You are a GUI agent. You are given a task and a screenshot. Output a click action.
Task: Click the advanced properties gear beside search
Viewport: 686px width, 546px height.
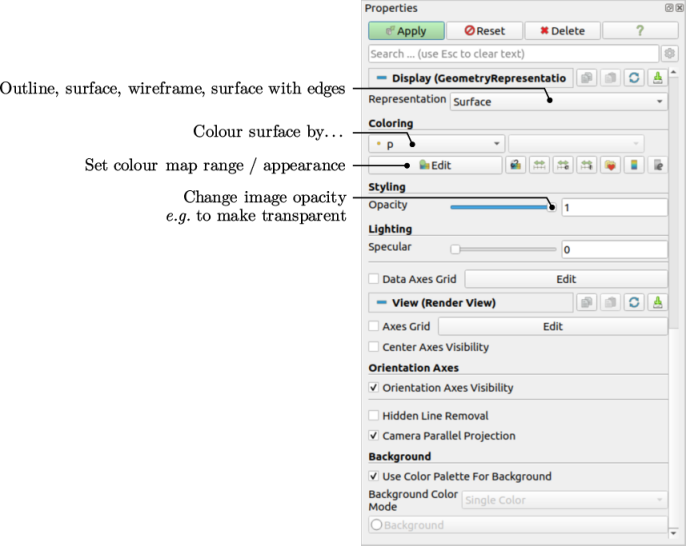[x=669, y=54]
